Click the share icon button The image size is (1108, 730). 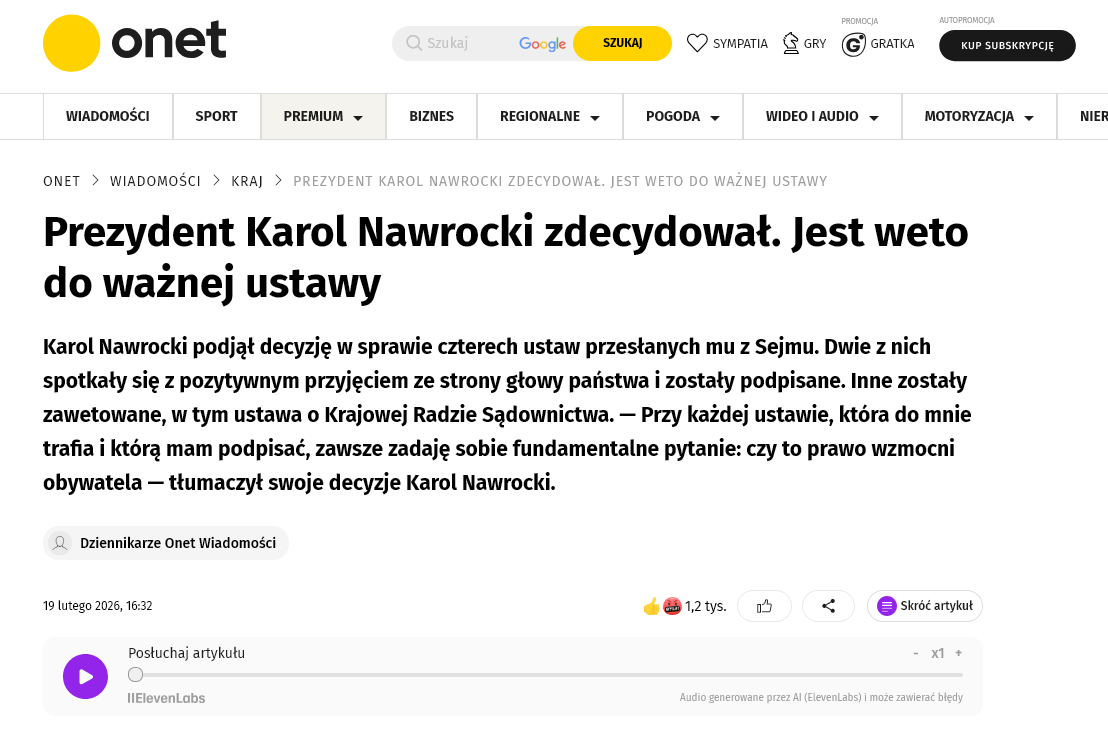pyautogui.click(x=828, y=606)
